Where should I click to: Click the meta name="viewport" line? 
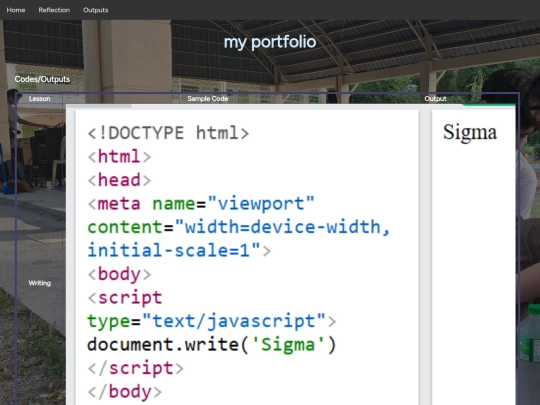201,204
